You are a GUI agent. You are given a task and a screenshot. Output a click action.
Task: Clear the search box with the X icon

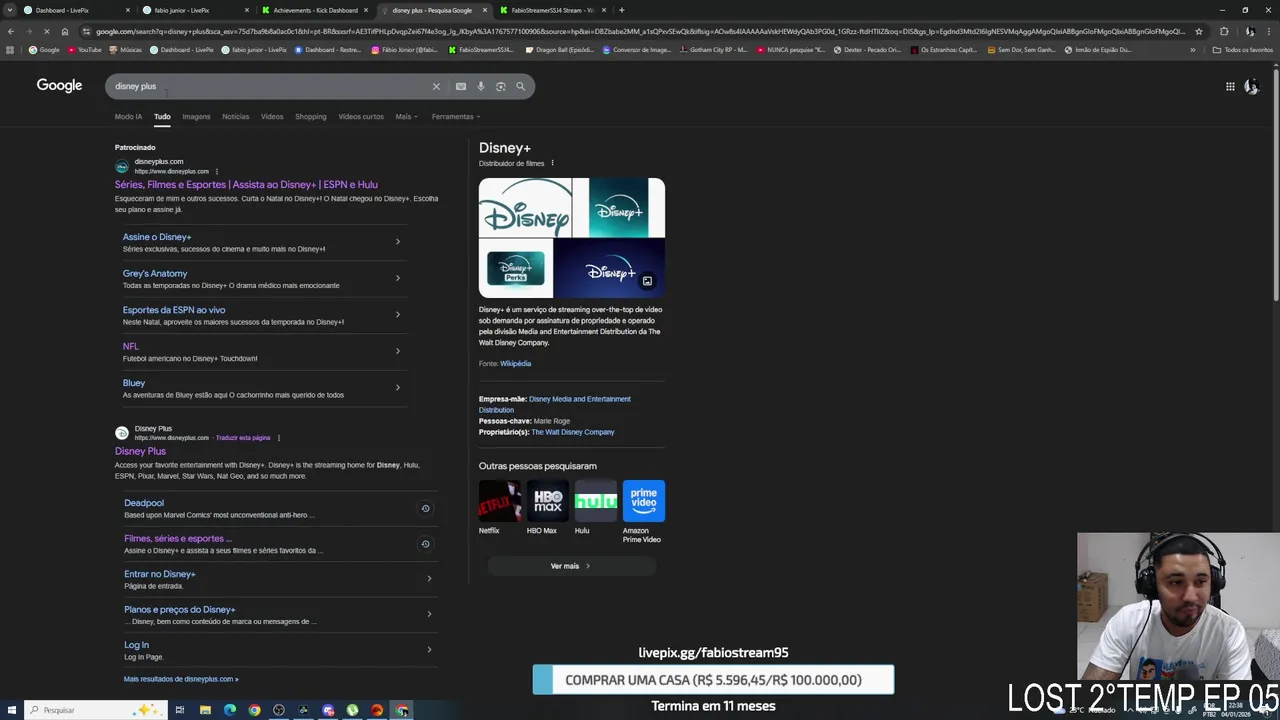coord(436,86)
